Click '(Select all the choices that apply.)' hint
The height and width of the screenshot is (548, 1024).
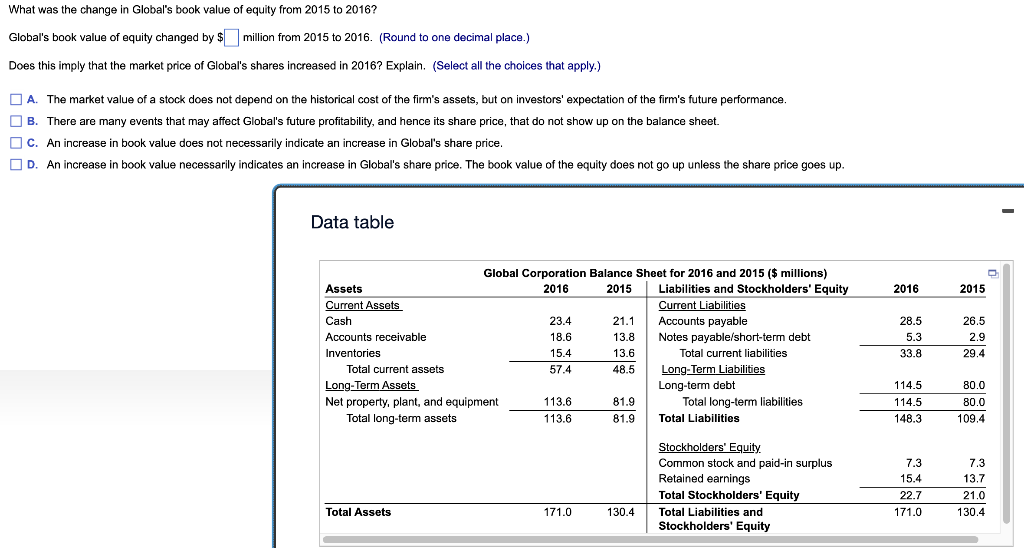517,65
